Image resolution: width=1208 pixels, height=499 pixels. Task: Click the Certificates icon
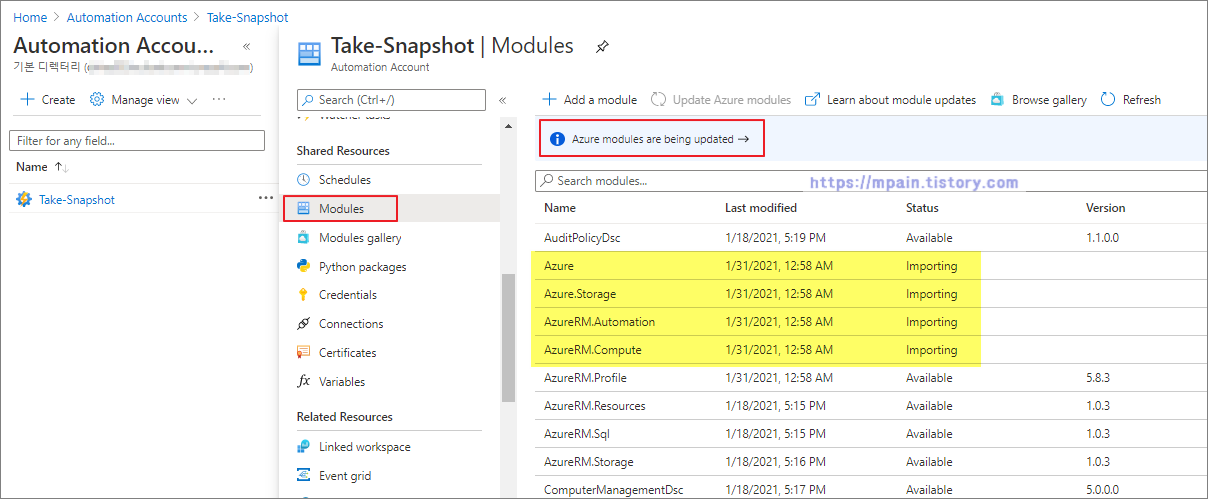click(304, 352)
